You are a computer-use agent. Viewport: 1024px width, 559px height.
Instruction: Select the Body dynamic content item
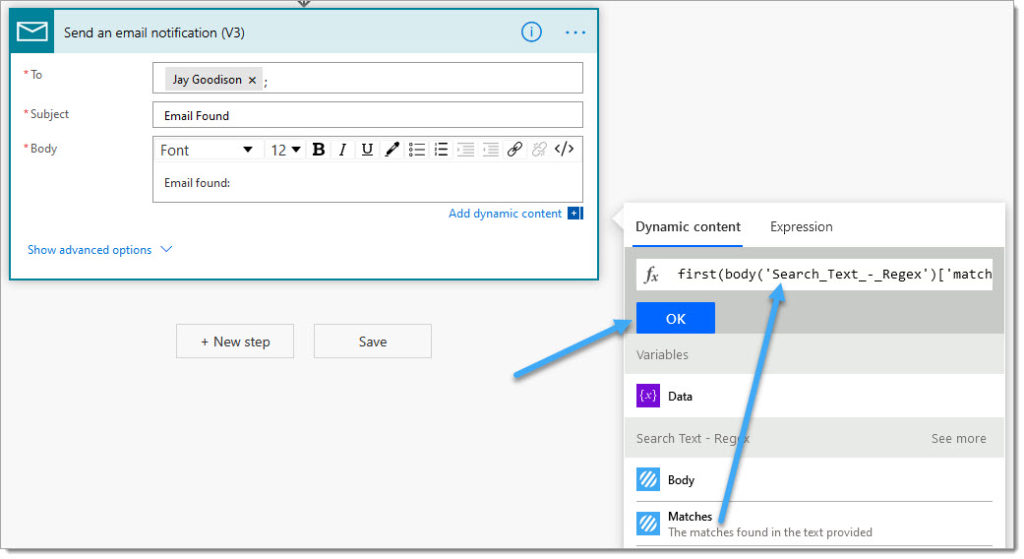[x=814, y=480]
